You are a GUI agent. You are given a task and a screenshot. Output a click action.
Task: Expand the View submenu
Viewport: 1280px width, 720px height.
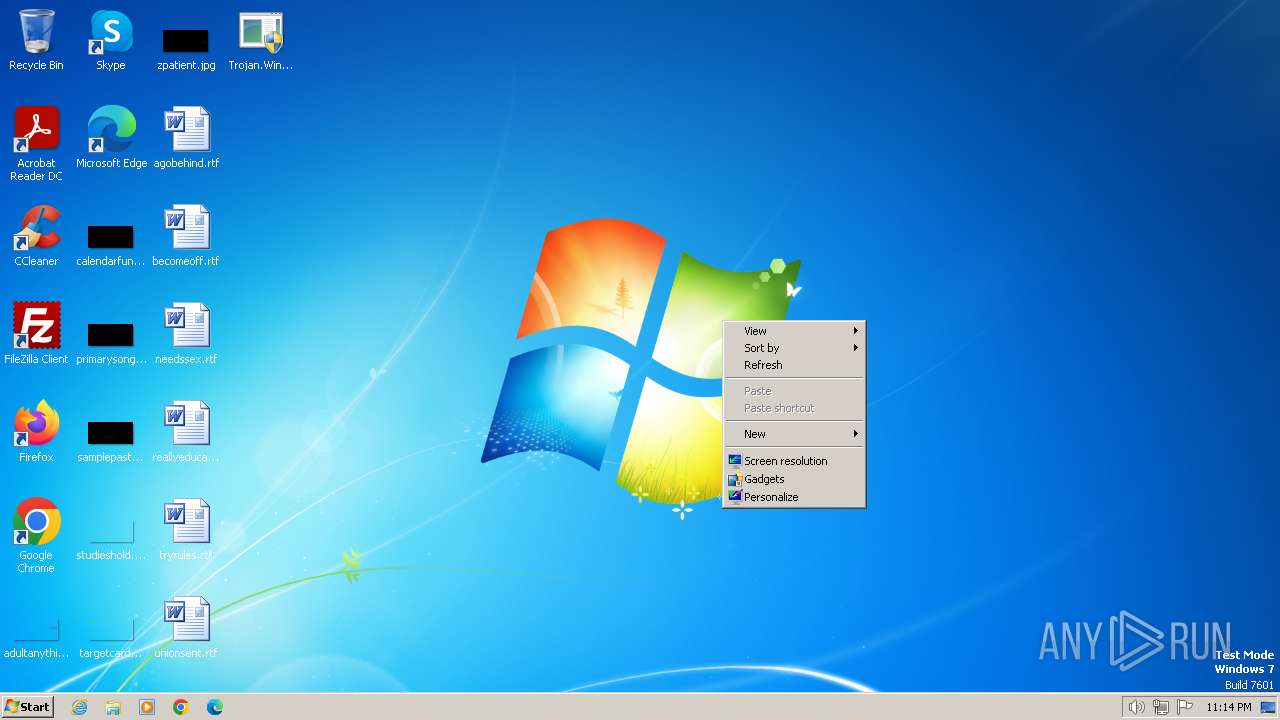click(x=794, y=331)
